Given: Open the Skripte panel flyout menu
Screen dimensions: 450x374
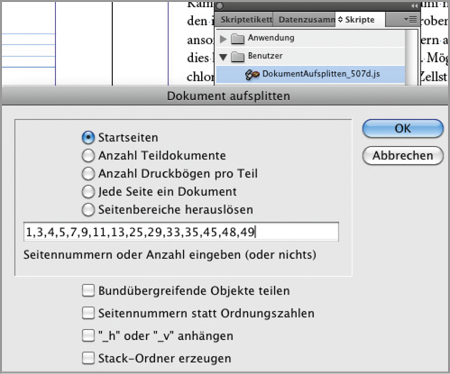Looking at the screenshot, I should 410,19.
